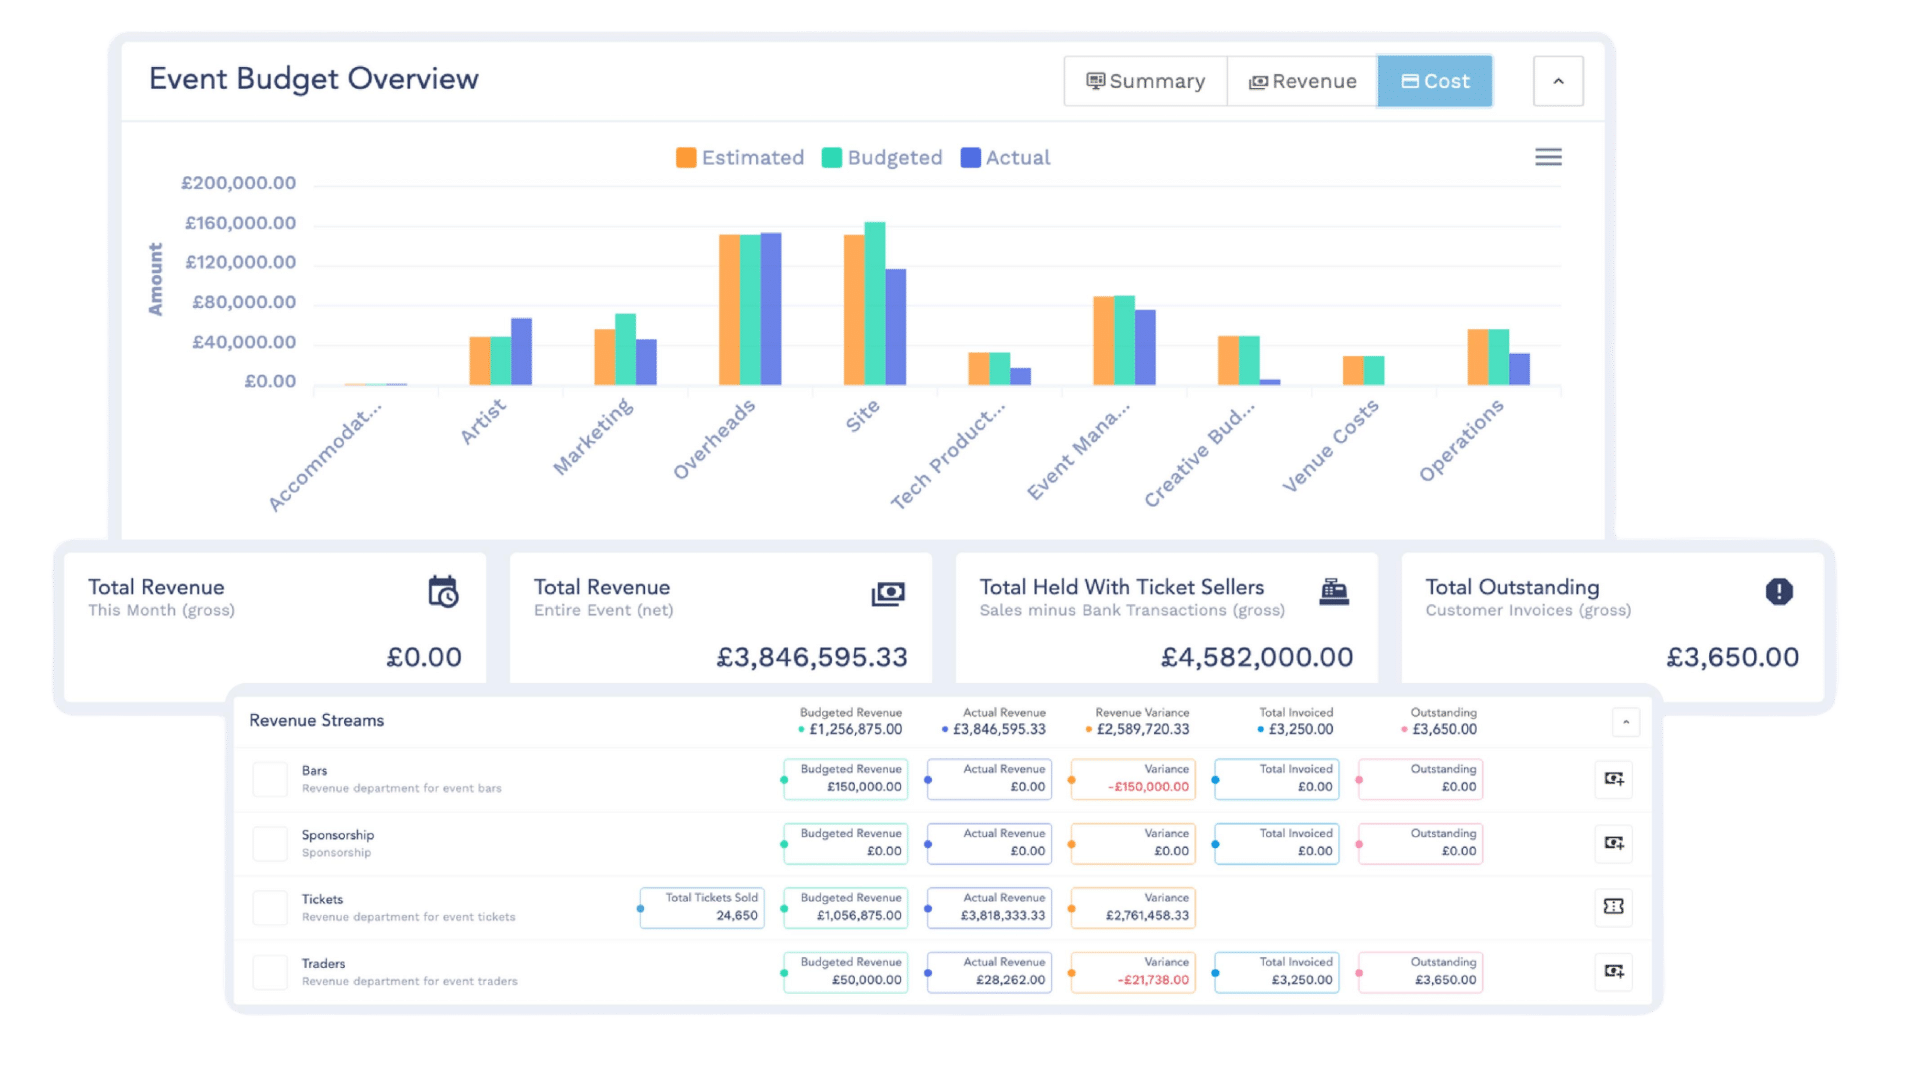Click the Revenue Streams heading
Image resolution: width=1920 pixels, height=1079 pixels.
(316, 720)
